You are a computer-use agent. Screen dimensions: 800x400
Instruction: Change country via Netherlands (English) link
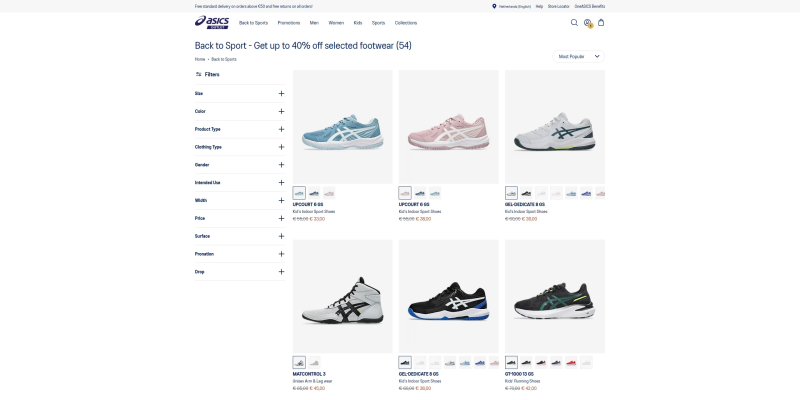(515, 7)
